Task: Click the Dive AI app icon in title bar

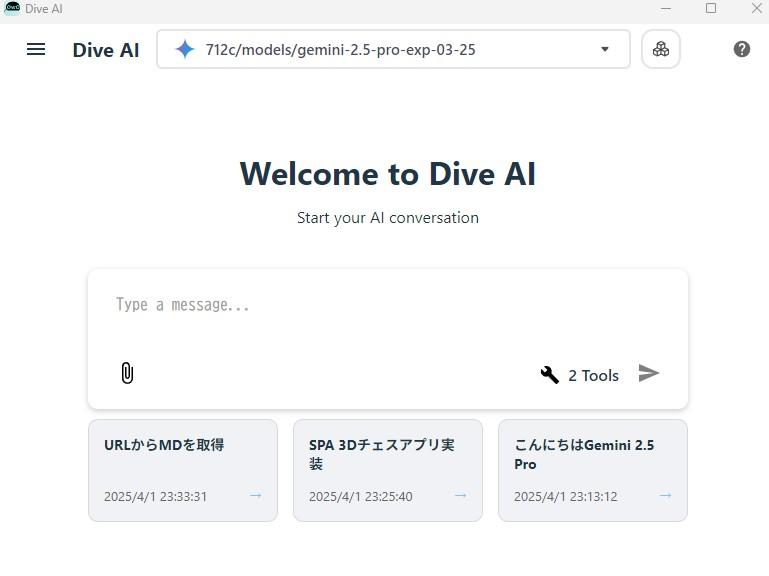Action: point(12,8)
